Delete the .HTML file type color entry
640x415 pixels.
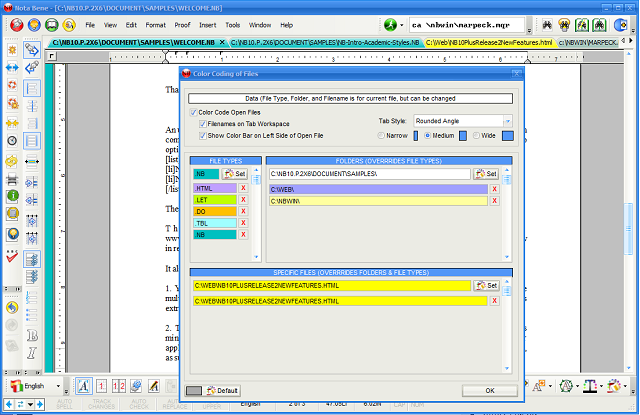(x=242, y=187)
